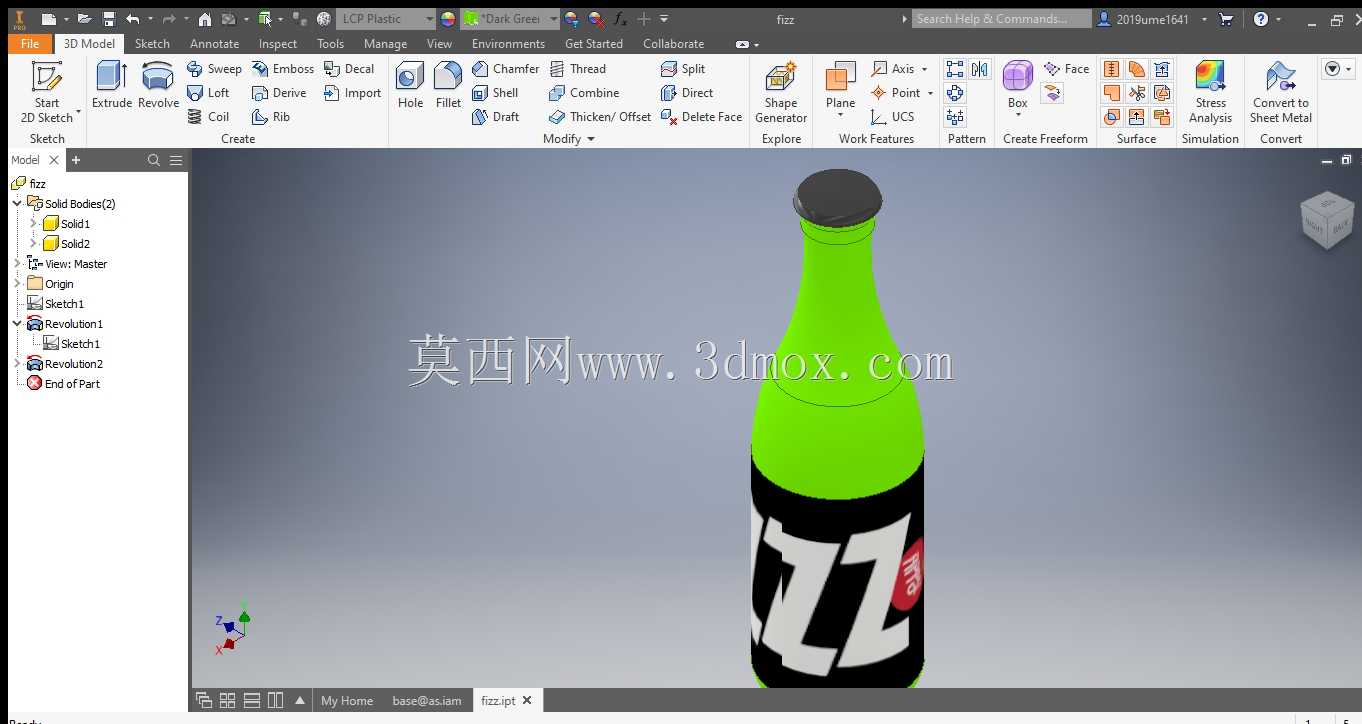Choose Delete Face tool

(701, 117)
